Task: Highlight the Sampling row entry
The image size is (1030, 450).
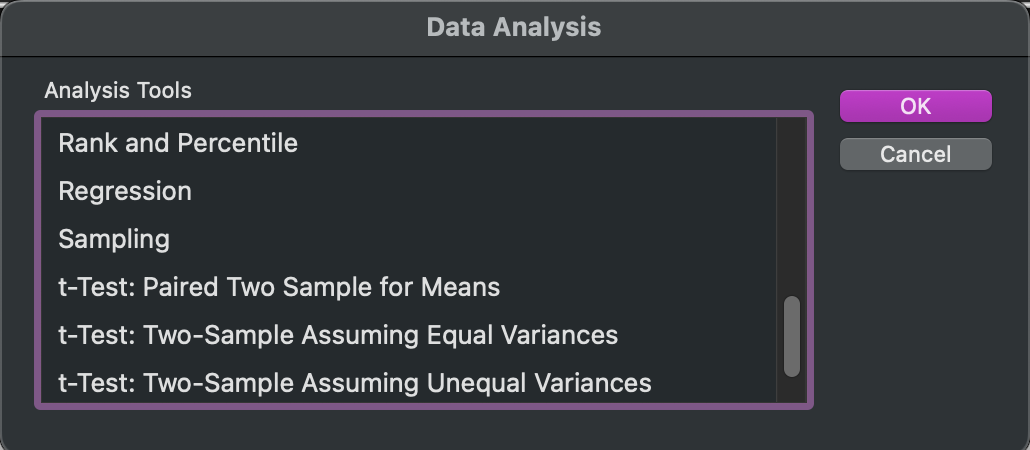Action: 409,239
